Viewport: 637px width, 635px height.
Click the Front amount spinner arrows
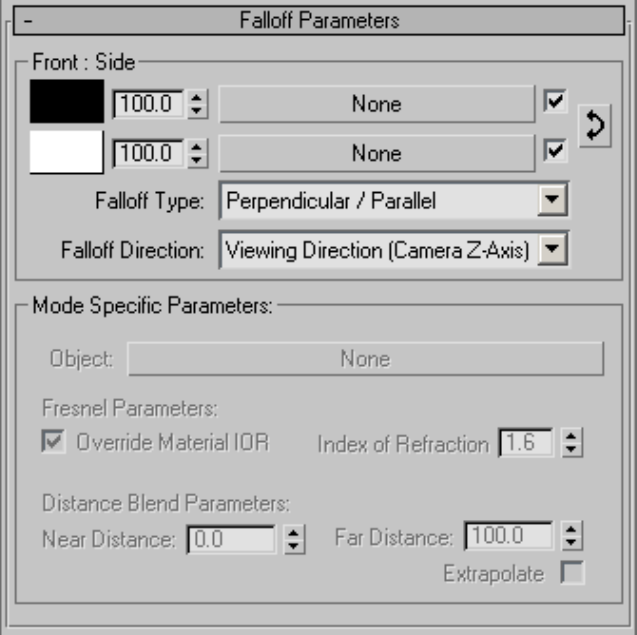(197, 104)
